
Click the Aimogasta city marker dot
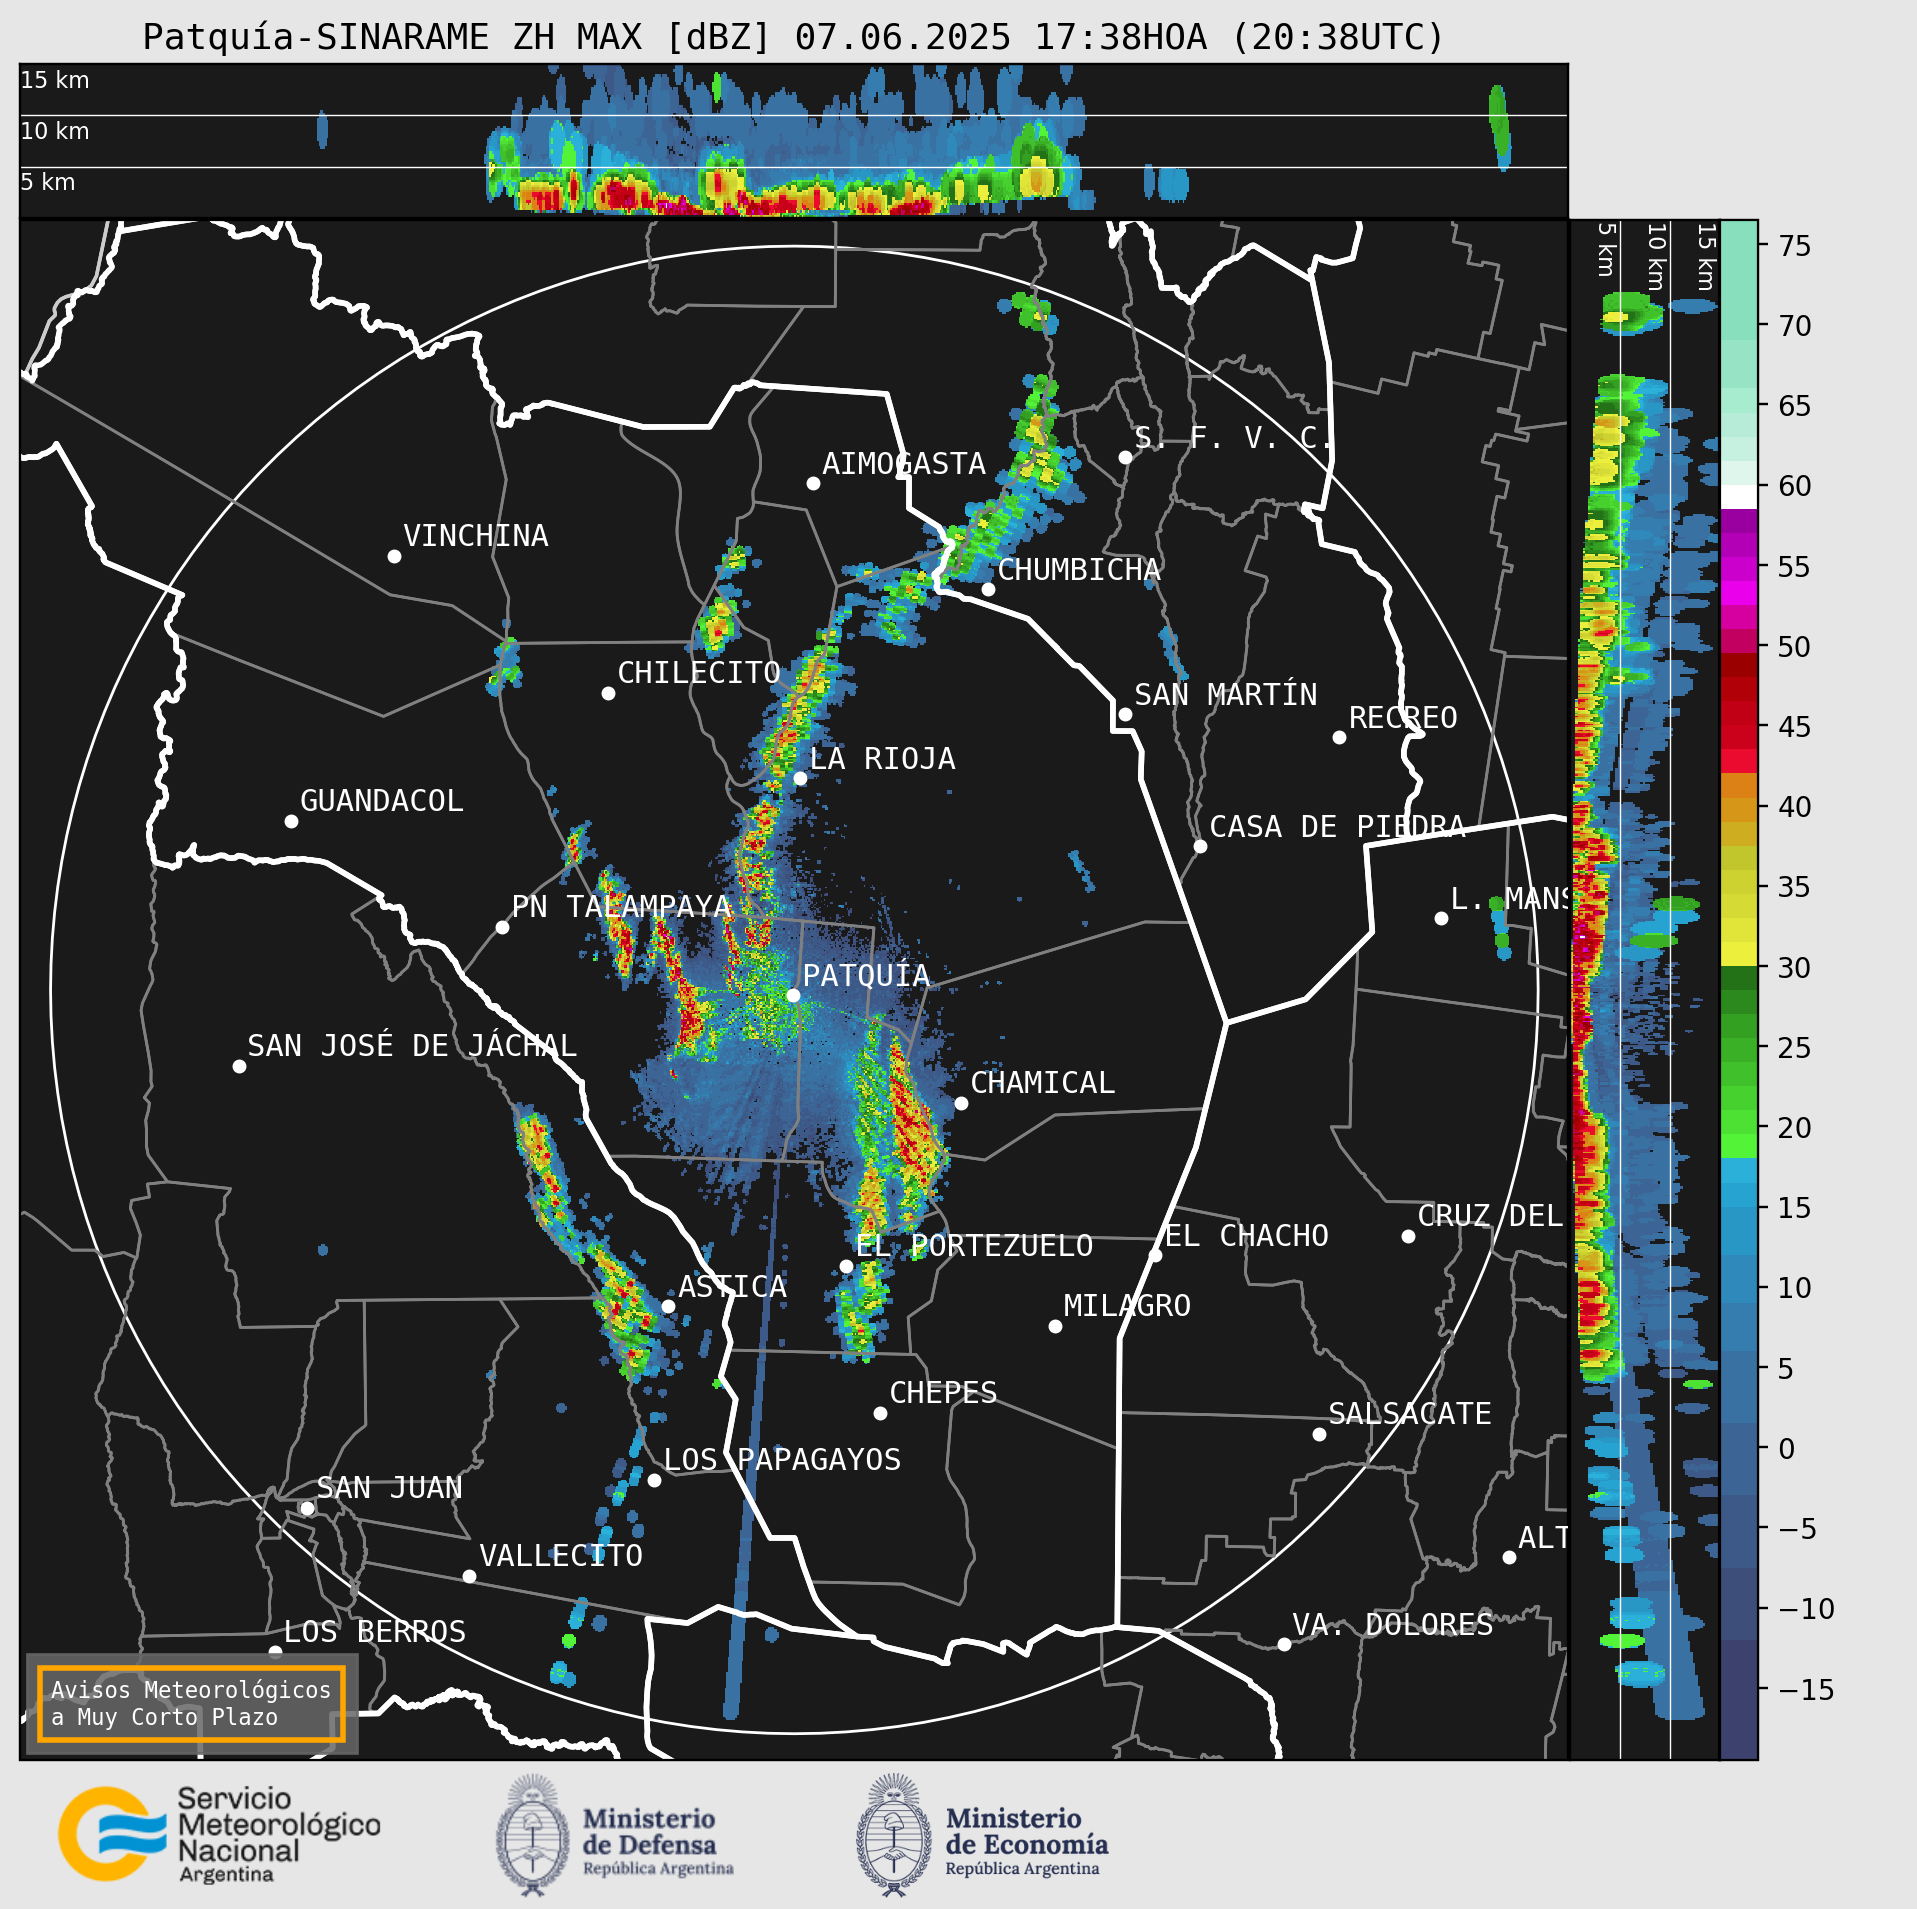(x=813, y=483)
